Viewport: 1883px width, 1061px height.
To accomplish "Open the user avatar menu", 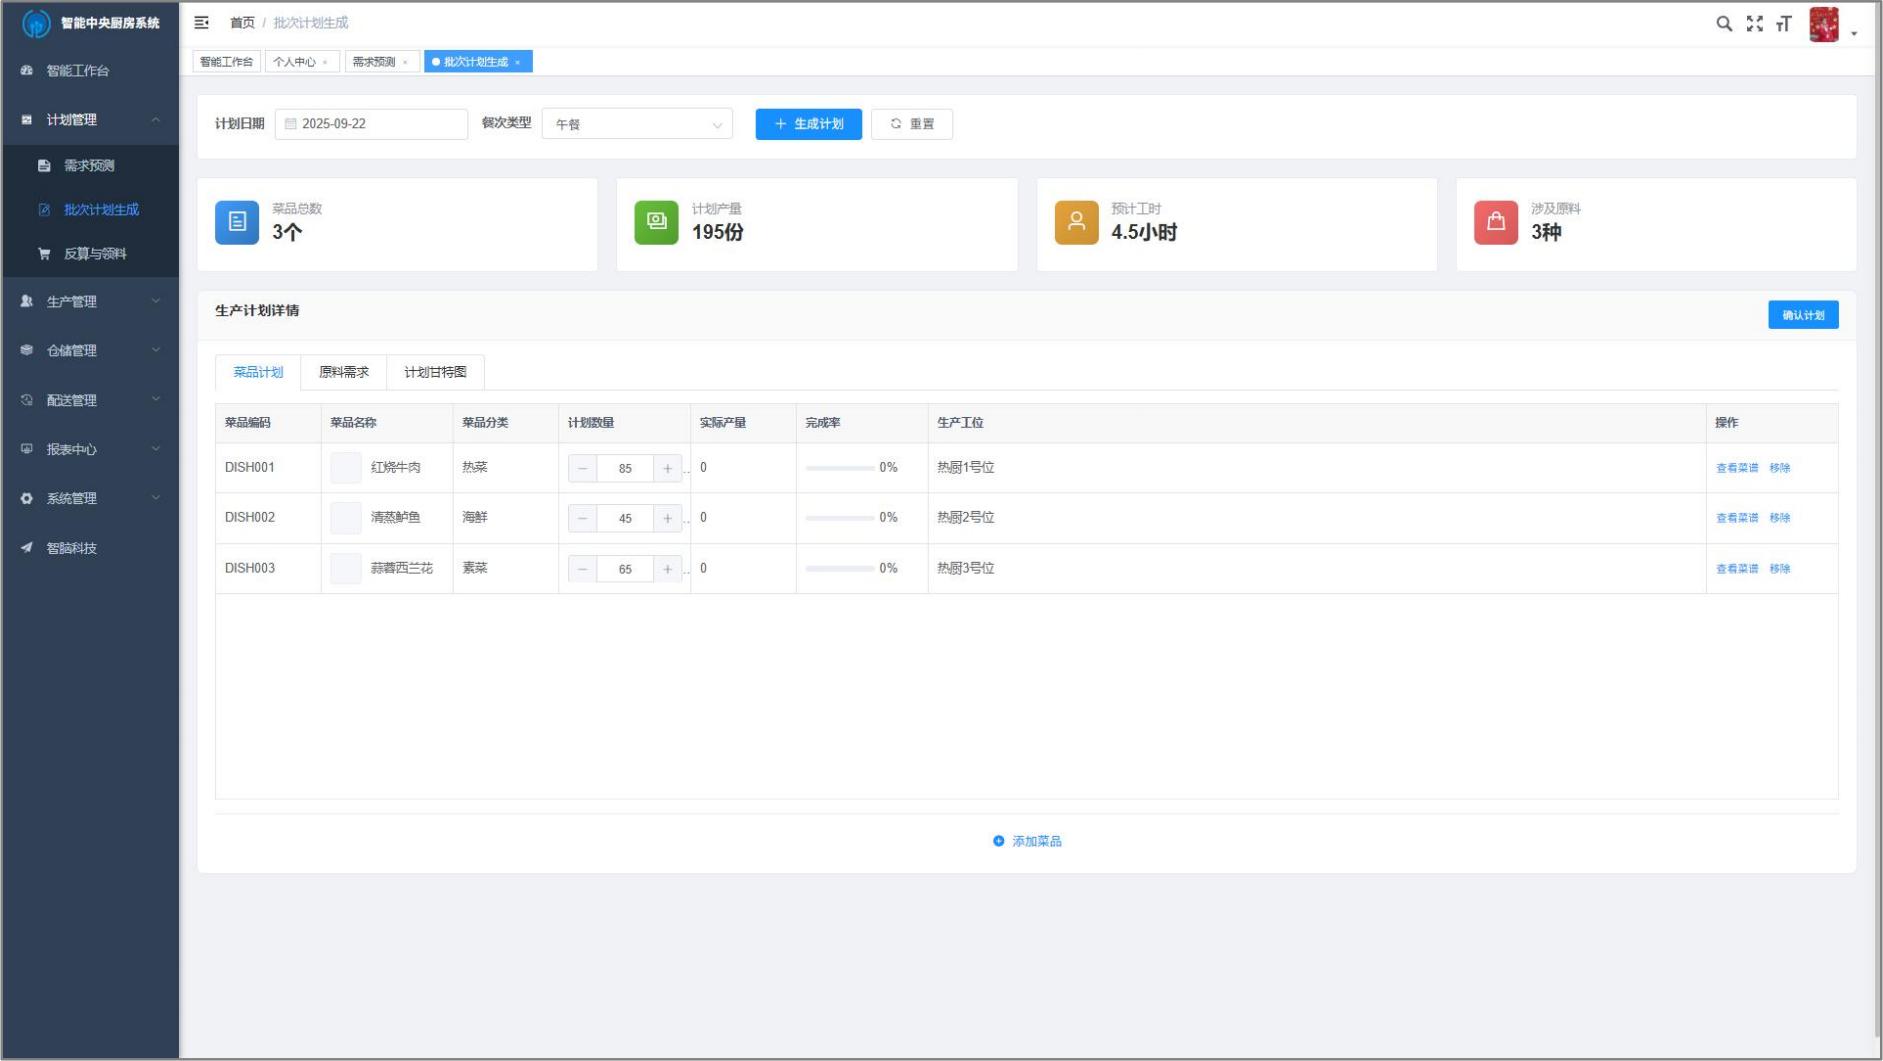I will pyautogui.click(x=1825, y=25).
